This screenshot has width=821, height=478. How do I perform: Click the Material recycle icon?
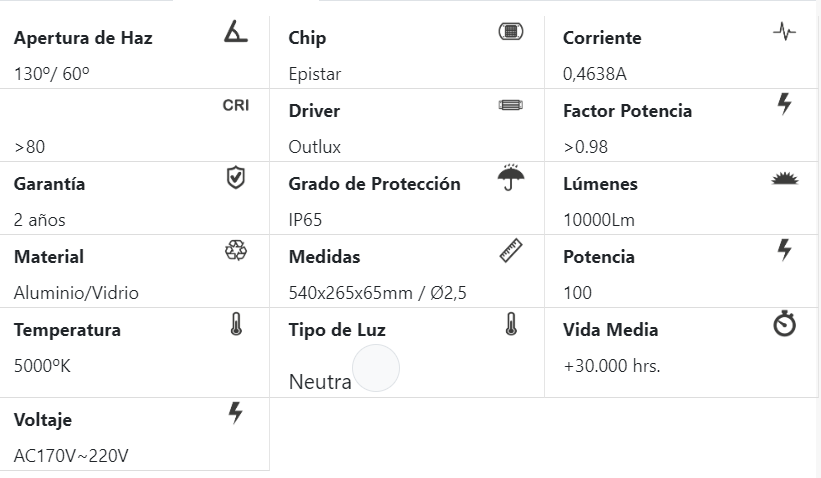pos(236,251)
